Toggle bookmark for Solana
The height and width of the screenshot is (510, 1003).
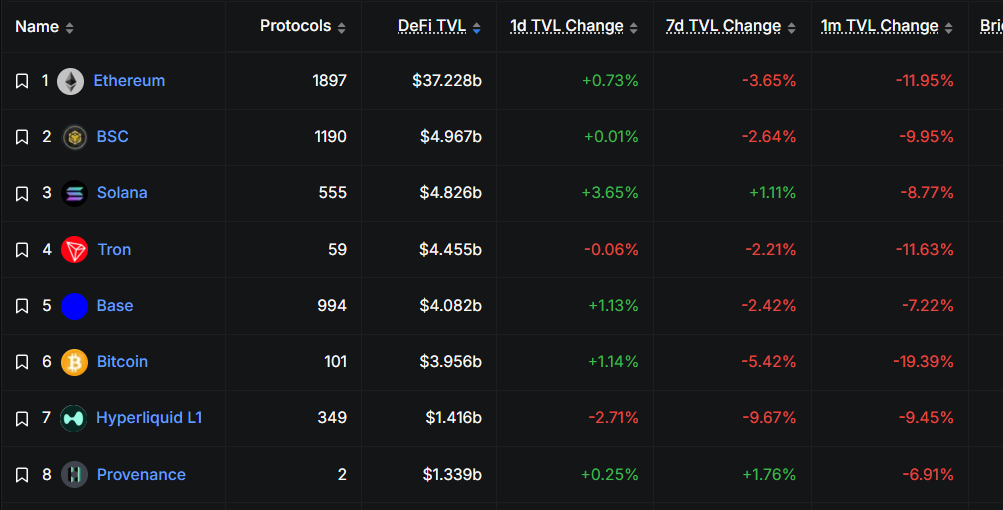[x=22, y=193]
